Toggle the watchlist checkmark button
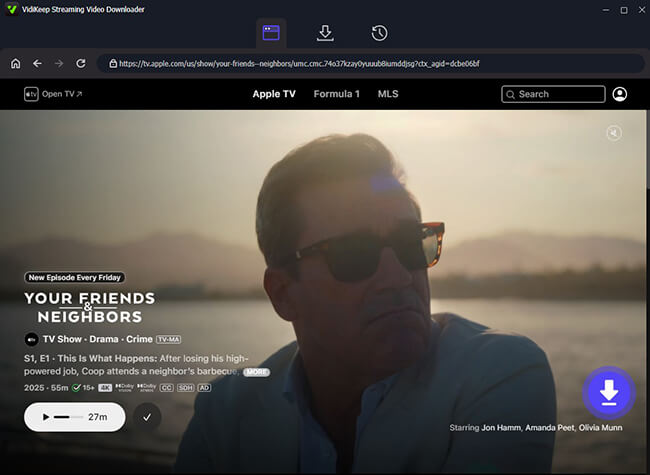Image resolution: width=650 pixels, height=475 pixels. tap(147, 417)
